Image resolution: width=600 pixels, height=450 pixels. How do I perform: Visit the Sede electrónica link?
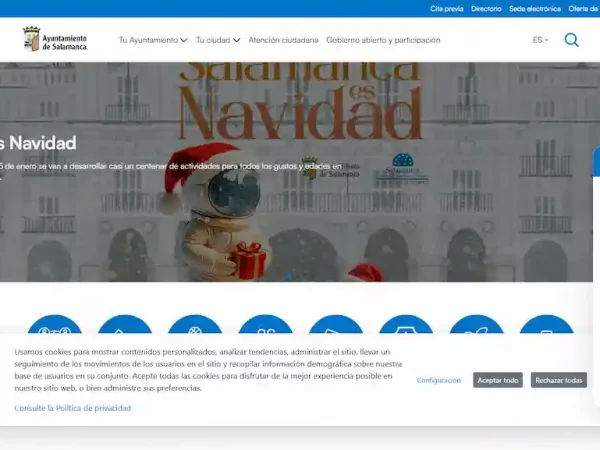(535, 8)
